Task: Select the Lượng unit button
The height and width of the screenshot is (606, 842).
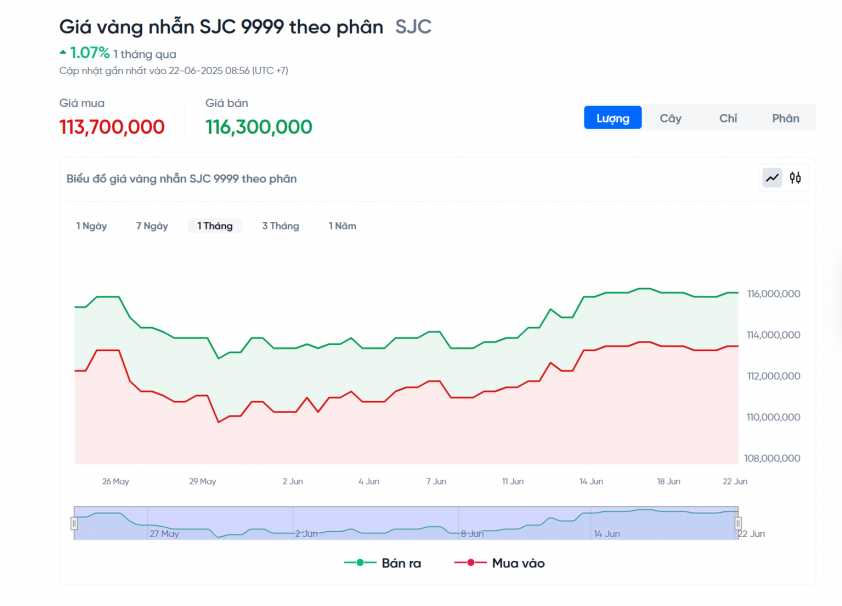Action: click(613, 118)
